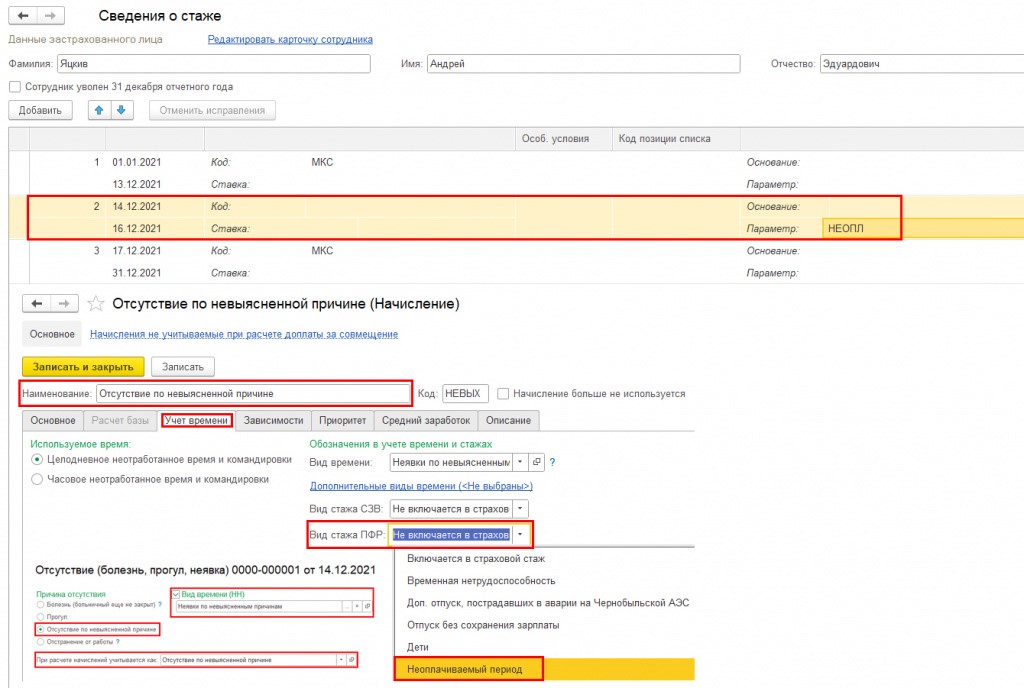Image resolution: width=1024 pixels, height=688 pixels.
Task: Pick Доп. отпуск, пострадавших в аварии на Чернобыльской АЭС
Action: 544,603
